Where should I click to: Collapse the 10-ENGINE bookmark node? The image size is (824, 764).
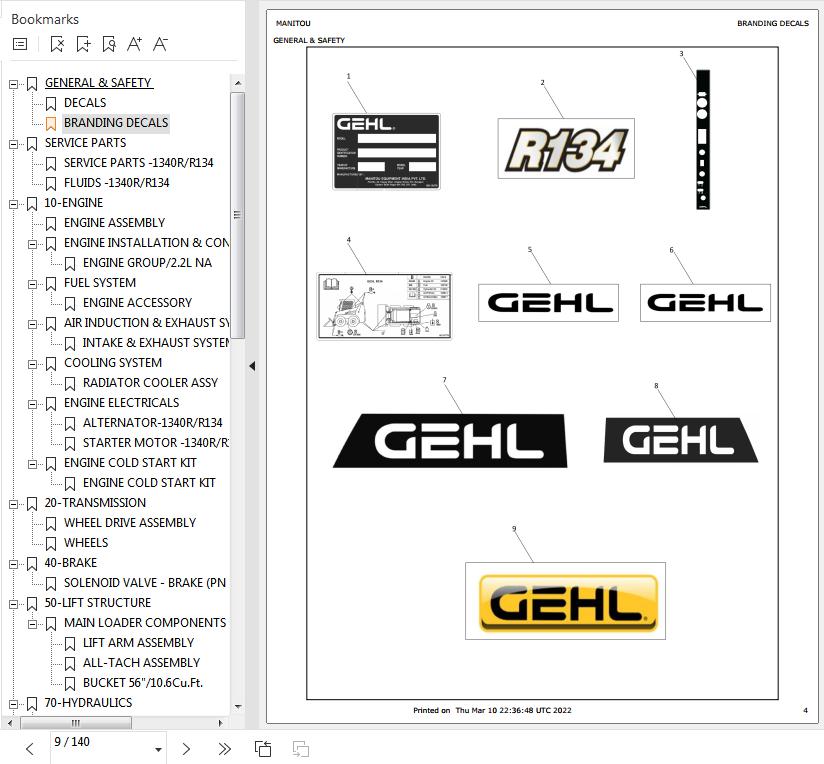tap(13, 204)
